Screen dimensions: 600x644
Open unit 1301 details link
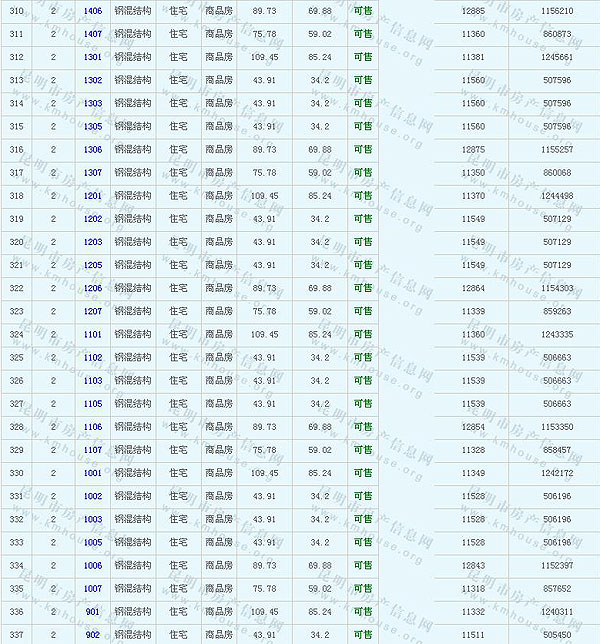93,57
